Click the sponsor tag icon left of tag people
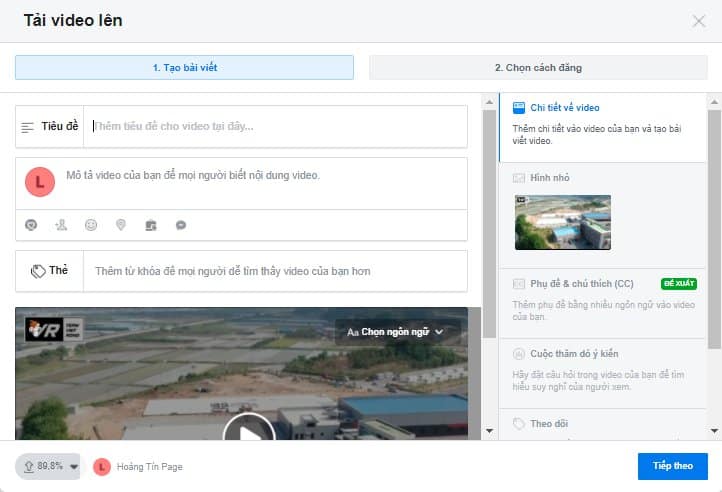 coord(31,225)
